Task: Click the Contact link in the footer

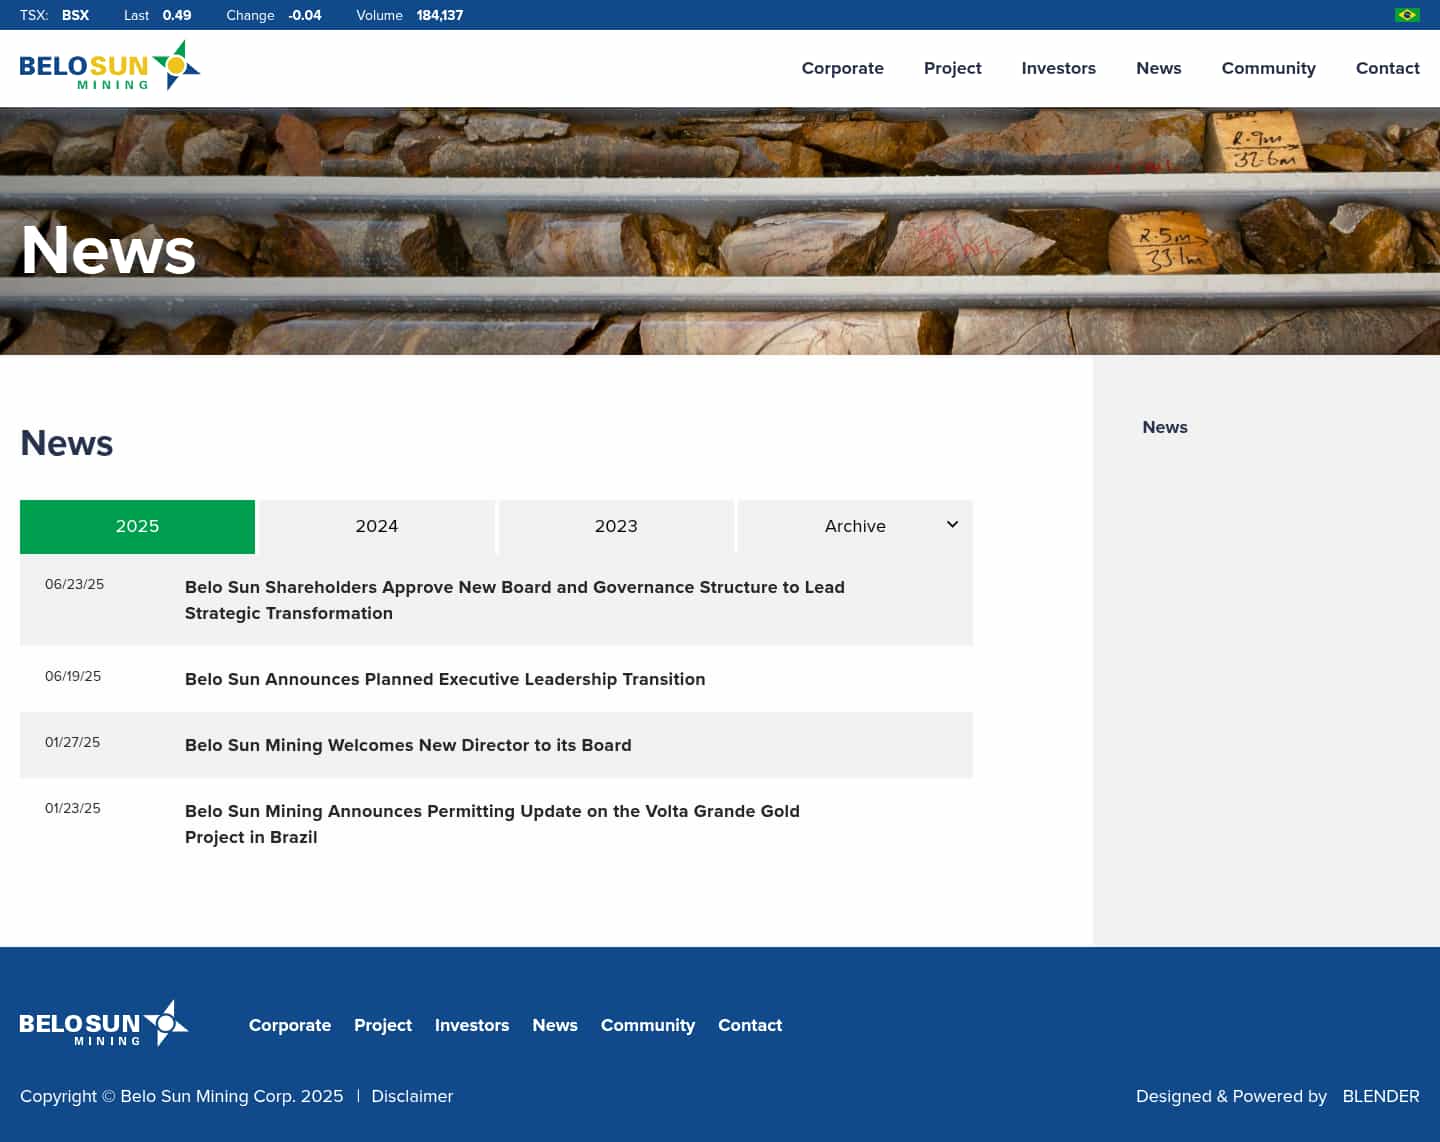Action: click(750, 1025)
